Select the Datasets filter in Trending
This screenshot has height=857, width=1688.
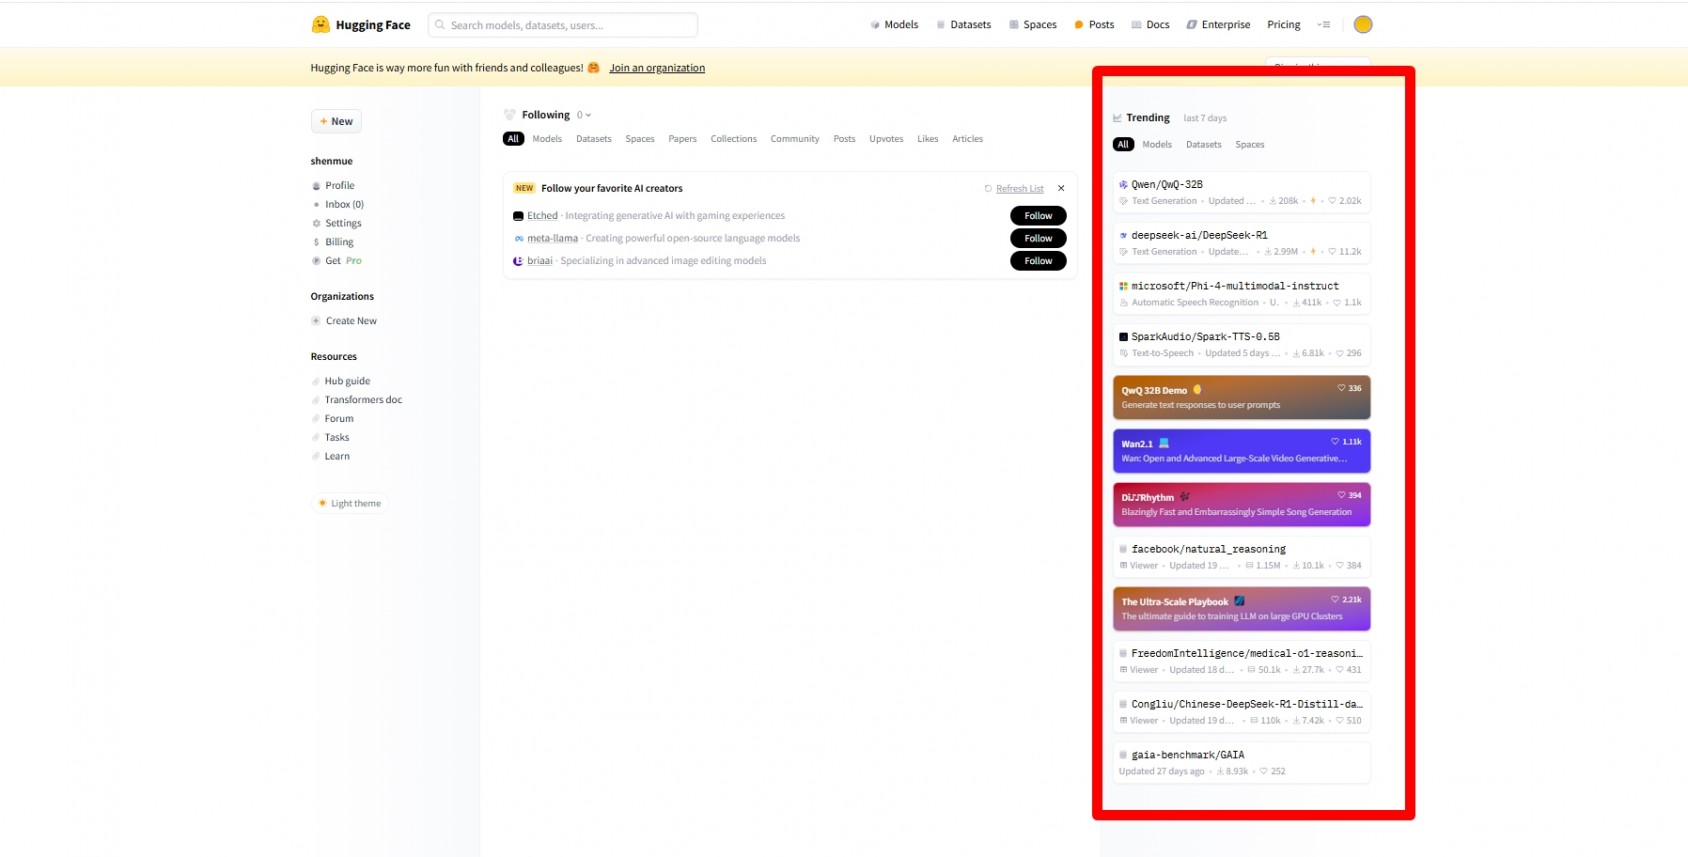click(1204, 145)
